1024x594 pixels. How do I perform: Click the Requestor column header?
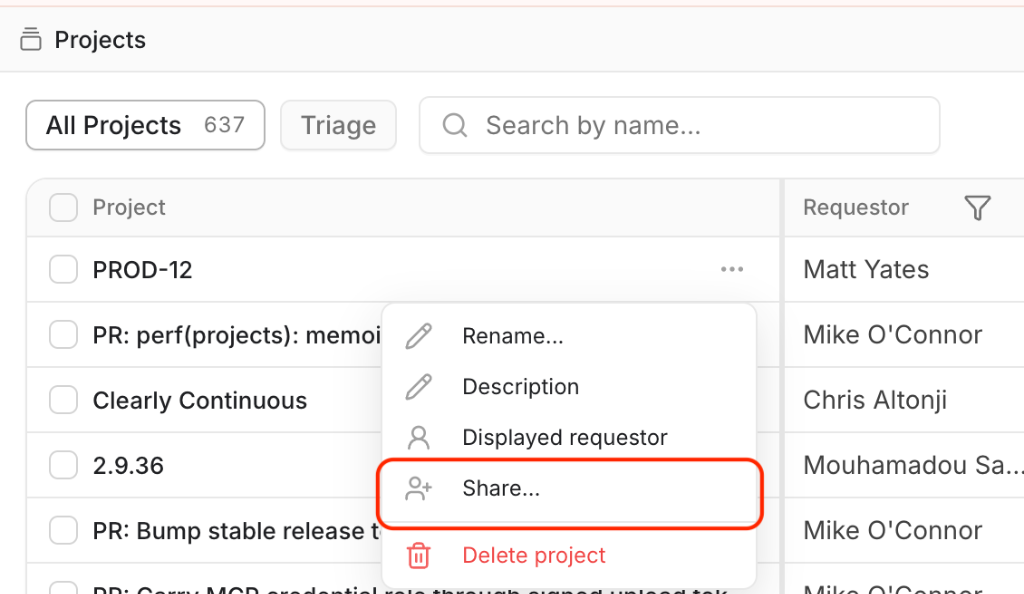[856, 208]
